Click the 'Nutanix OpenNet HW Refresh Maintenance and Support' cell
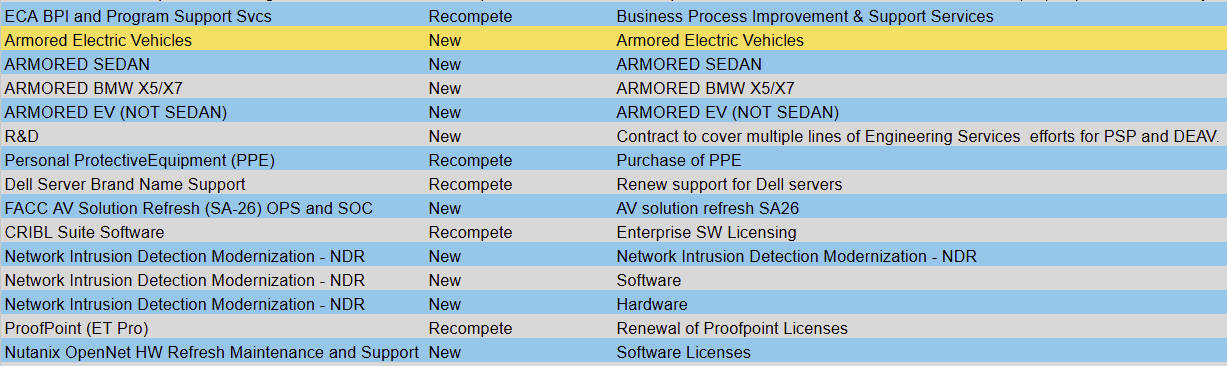This screenshot has height=366, width=1227. point(212,353)
